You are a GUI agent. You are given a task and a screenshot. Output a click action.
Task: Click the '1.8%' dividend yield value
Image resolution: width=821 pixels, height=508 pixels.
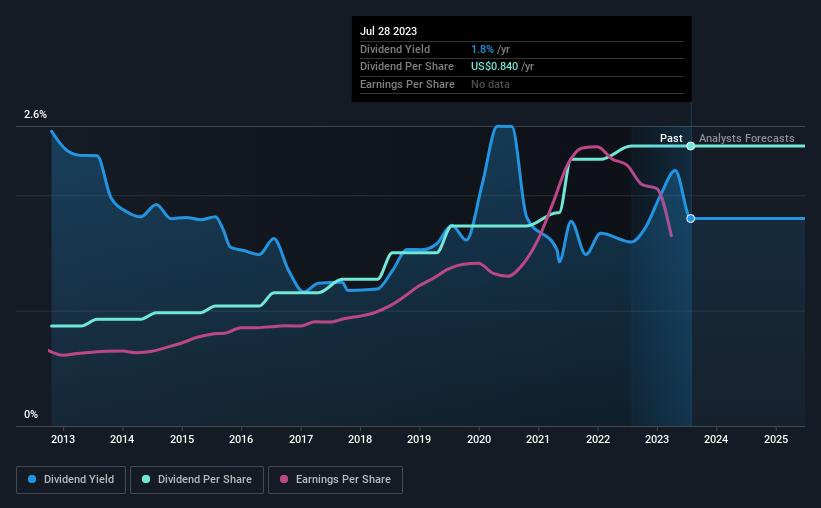[x=482, y=49]
